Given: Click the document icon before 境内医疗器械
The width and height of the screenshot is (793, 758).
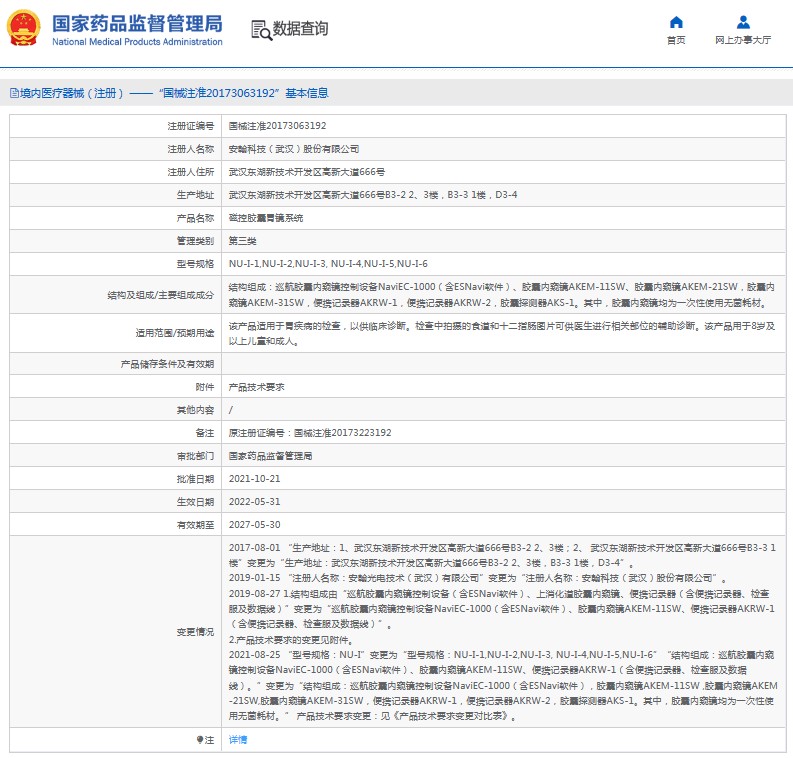Looking at the screenshot, I should pyautogui.click(x=13, y=93).
